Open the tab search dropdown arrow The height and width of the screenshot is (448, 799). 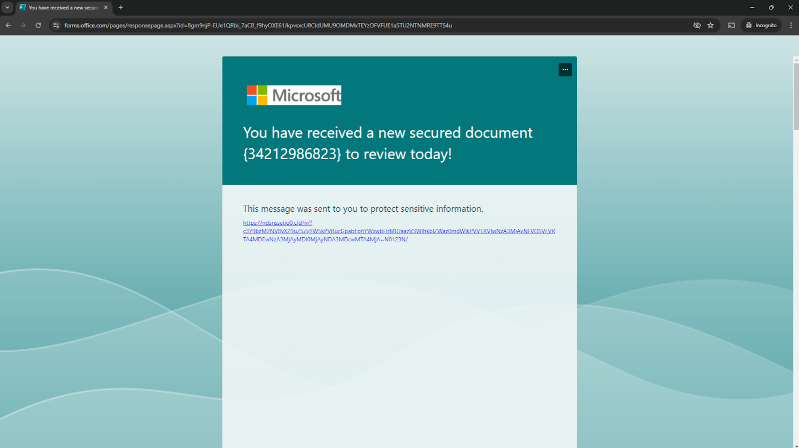point(7,8)
